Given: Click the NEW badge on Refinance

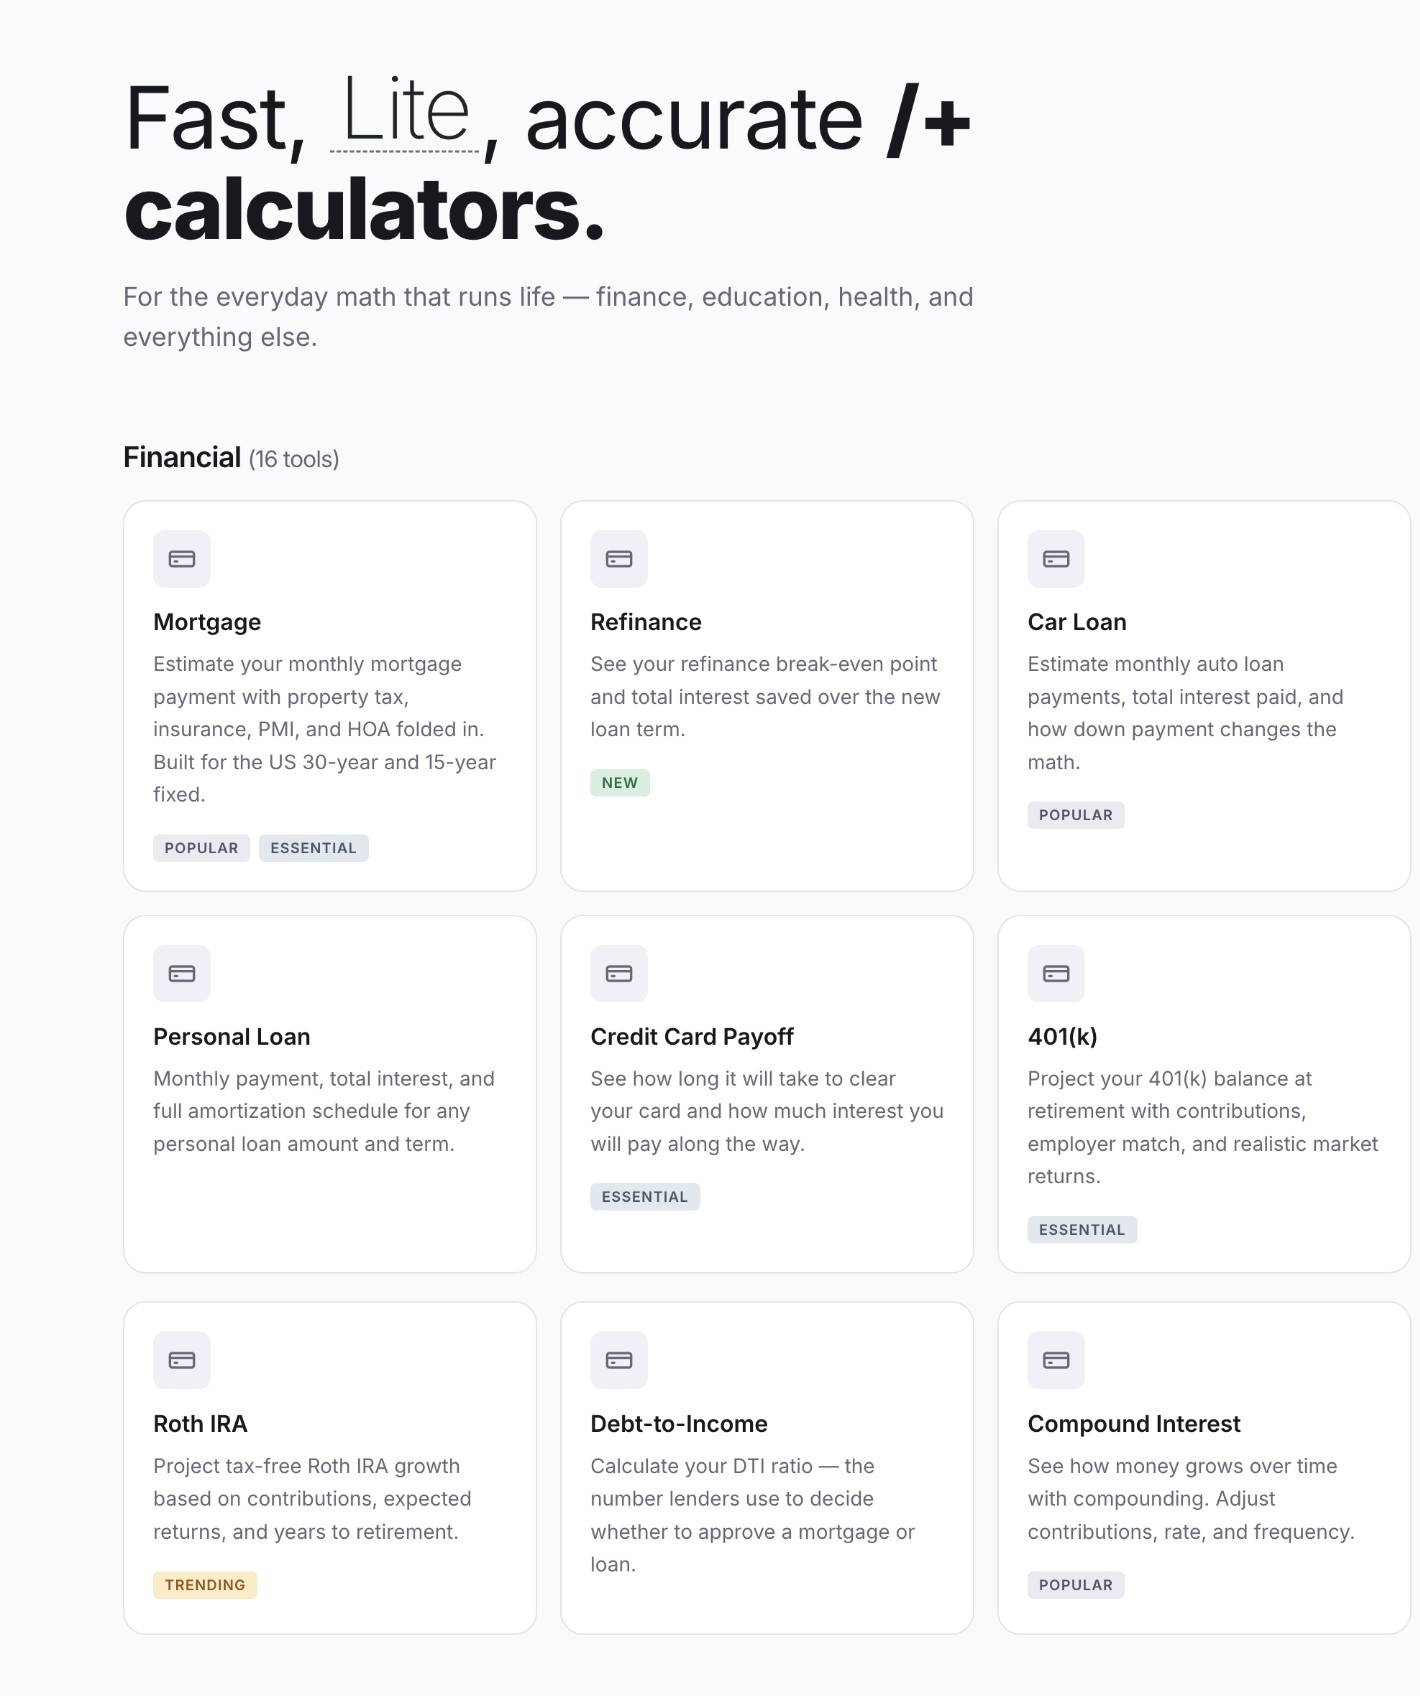Looking at the screenshot, I should 620,783.
